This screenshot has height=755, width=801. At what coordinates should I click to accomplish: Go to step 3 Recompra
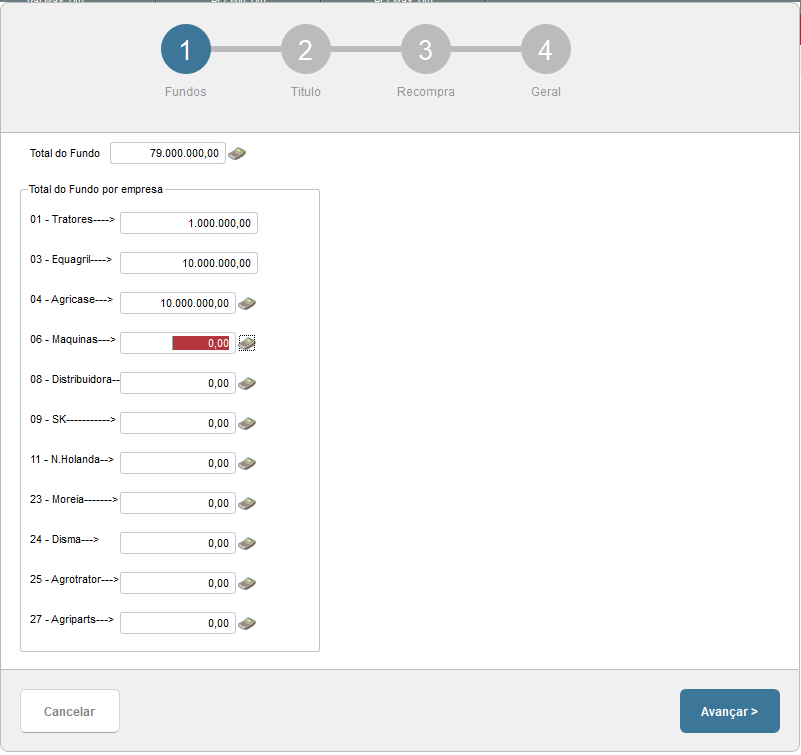[426, 50]
